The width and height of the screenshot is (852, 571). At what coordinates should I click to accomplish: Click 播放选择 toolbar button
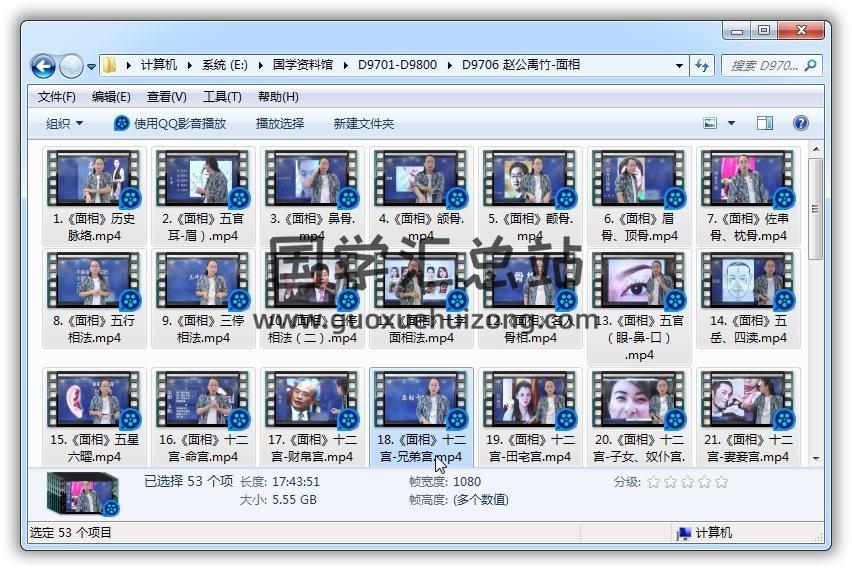click(x=280, y=123)
